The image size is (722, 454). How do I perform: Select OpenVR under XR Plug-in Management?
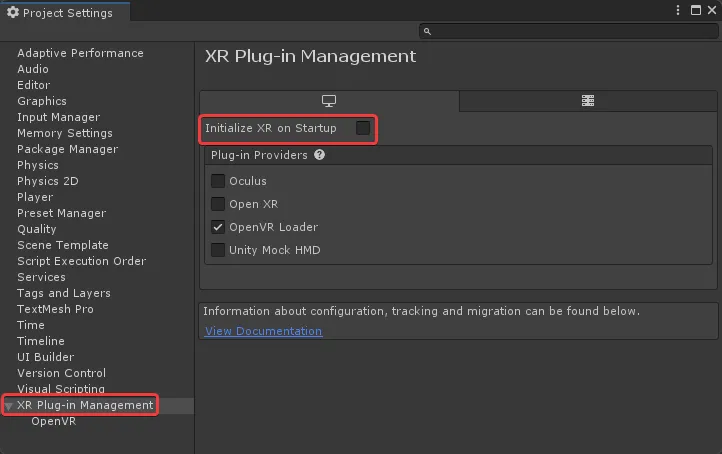53,421
